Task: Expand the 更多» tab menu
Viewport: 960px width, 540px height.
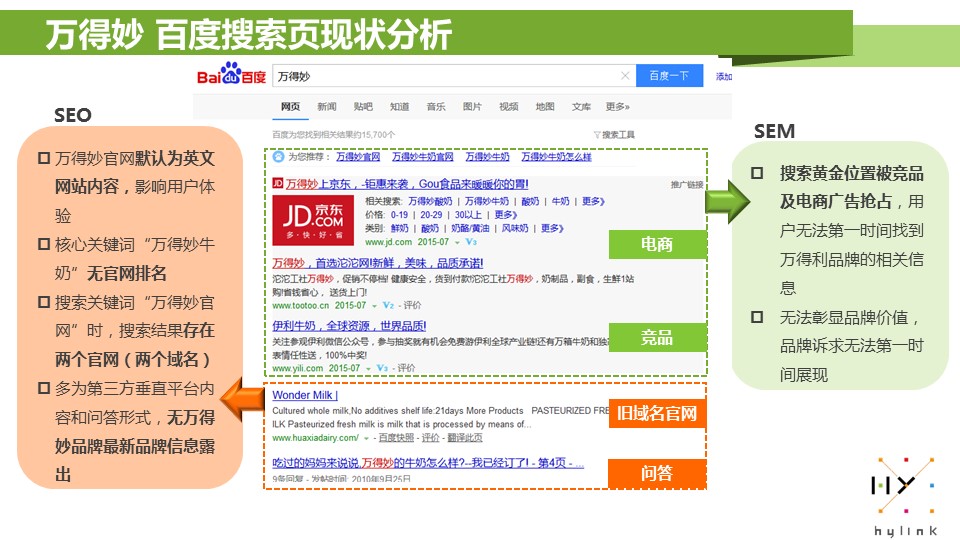Action: [x=617, y=107]
